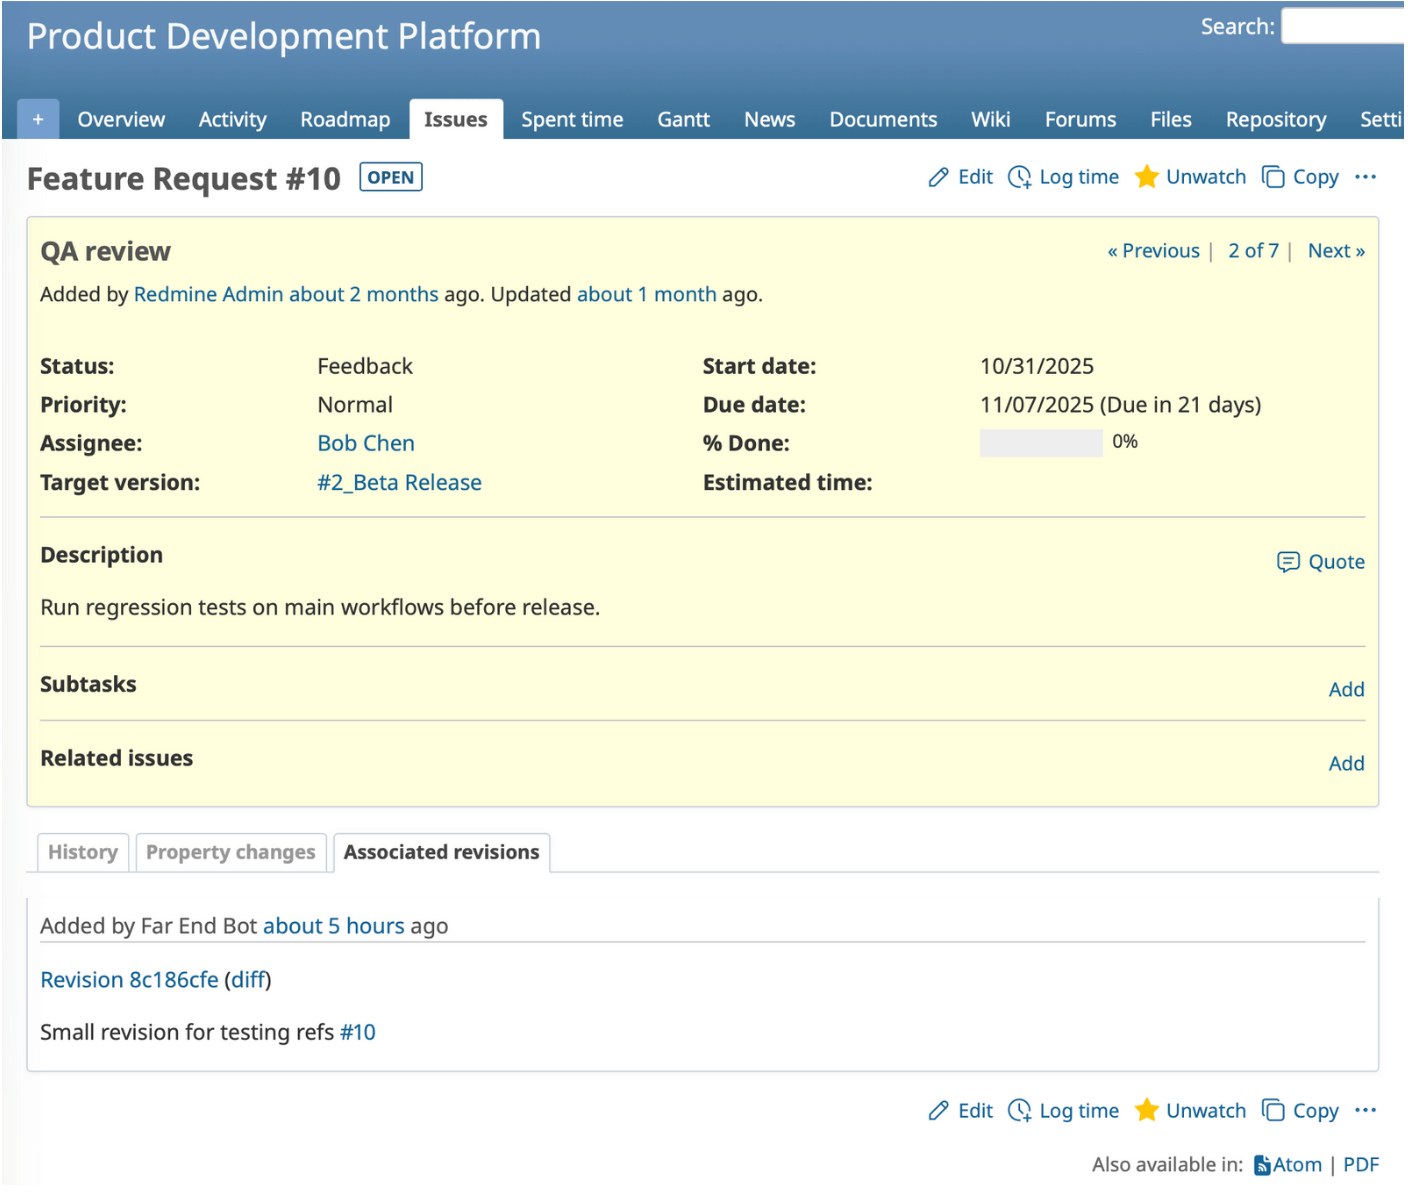The width and height of the screenshot is (1408, 1194).
Task: Click the Edit pencil icon
Action: click(x=941, y=176)
